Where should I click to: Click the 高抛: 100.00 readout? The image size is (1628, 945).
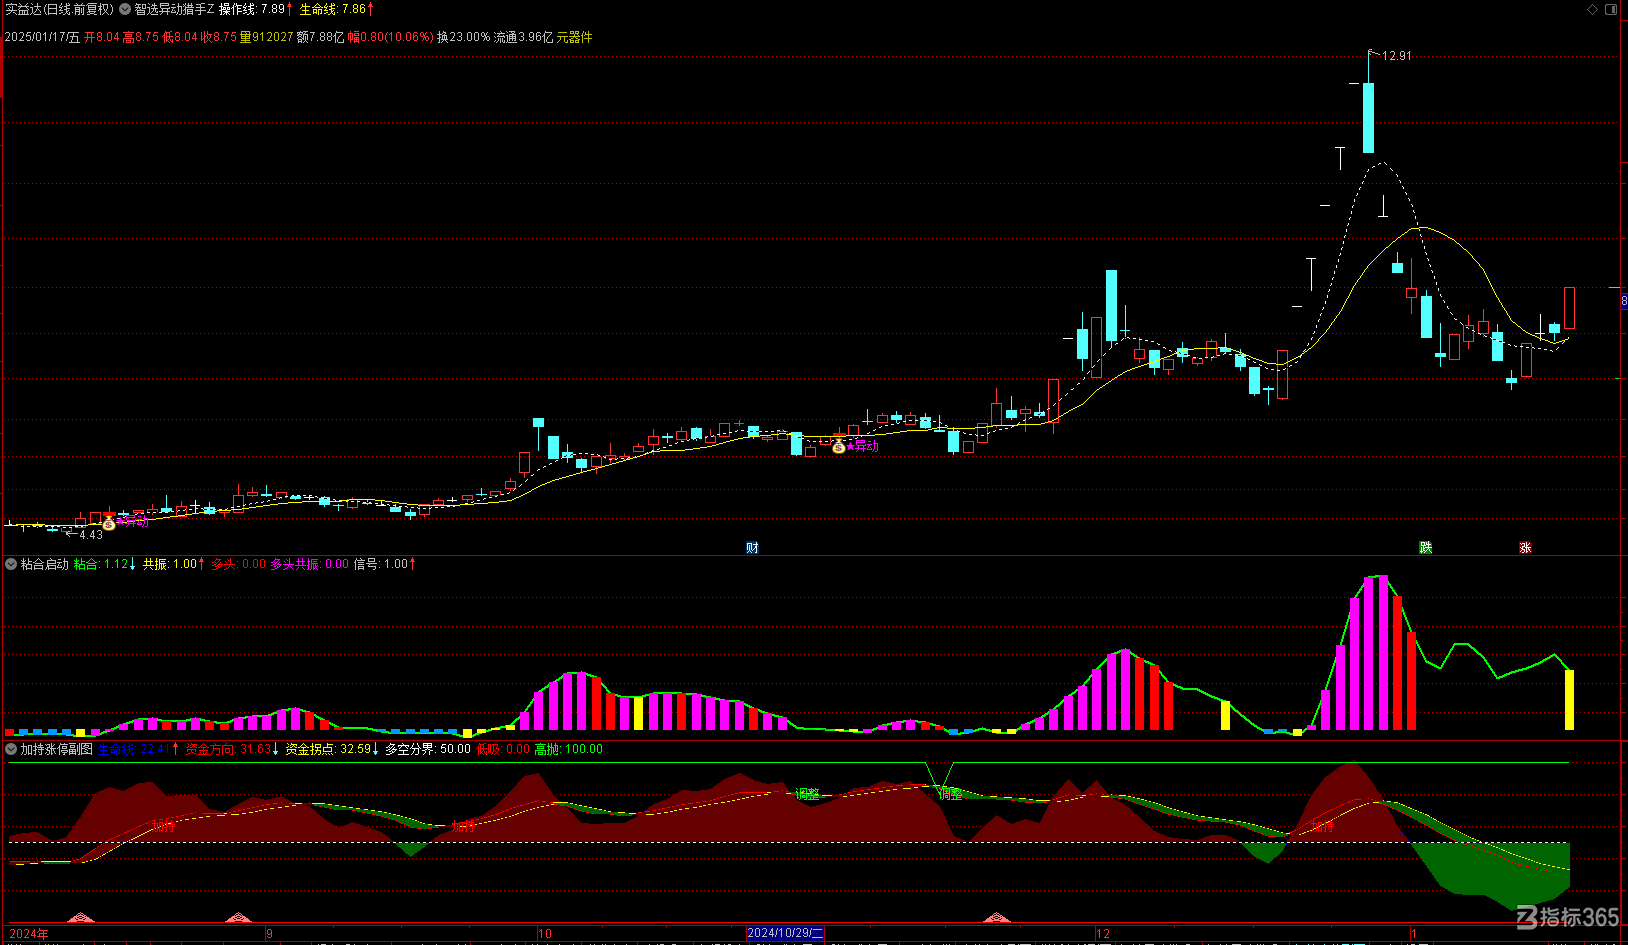pos(569,749)
